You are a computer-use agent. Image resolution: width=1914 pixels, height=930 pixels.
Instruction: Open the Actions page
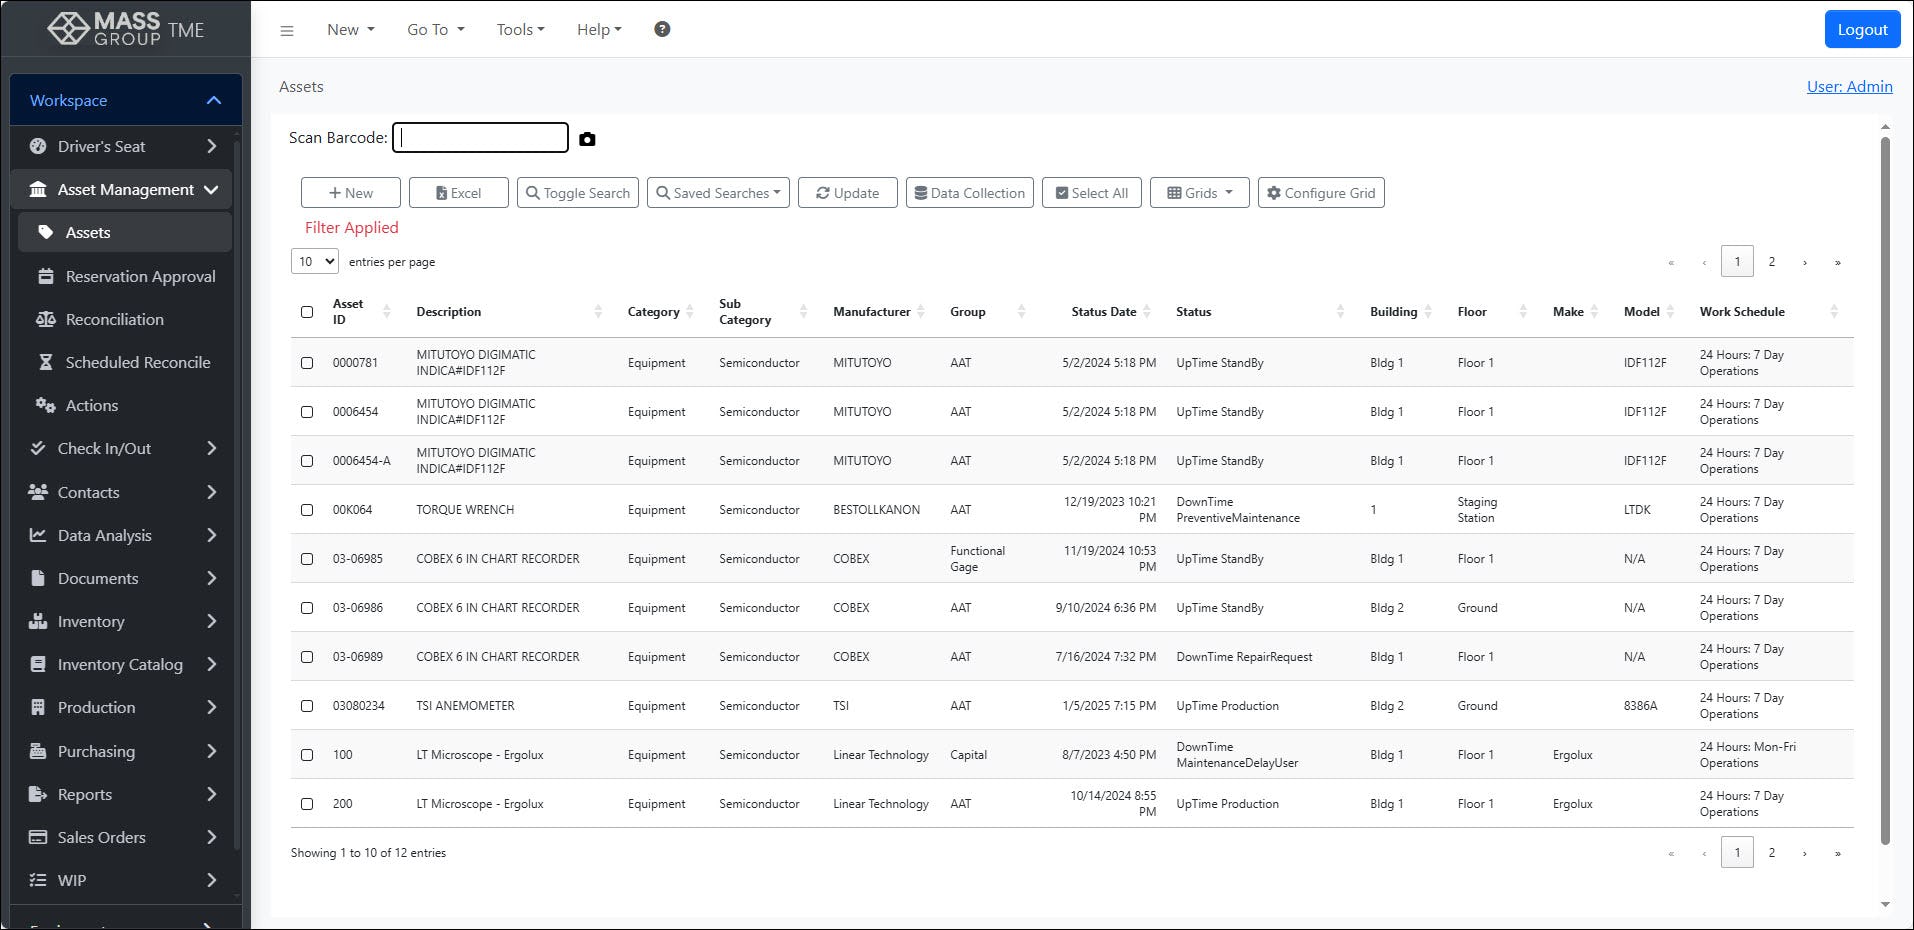pos(91,405)
